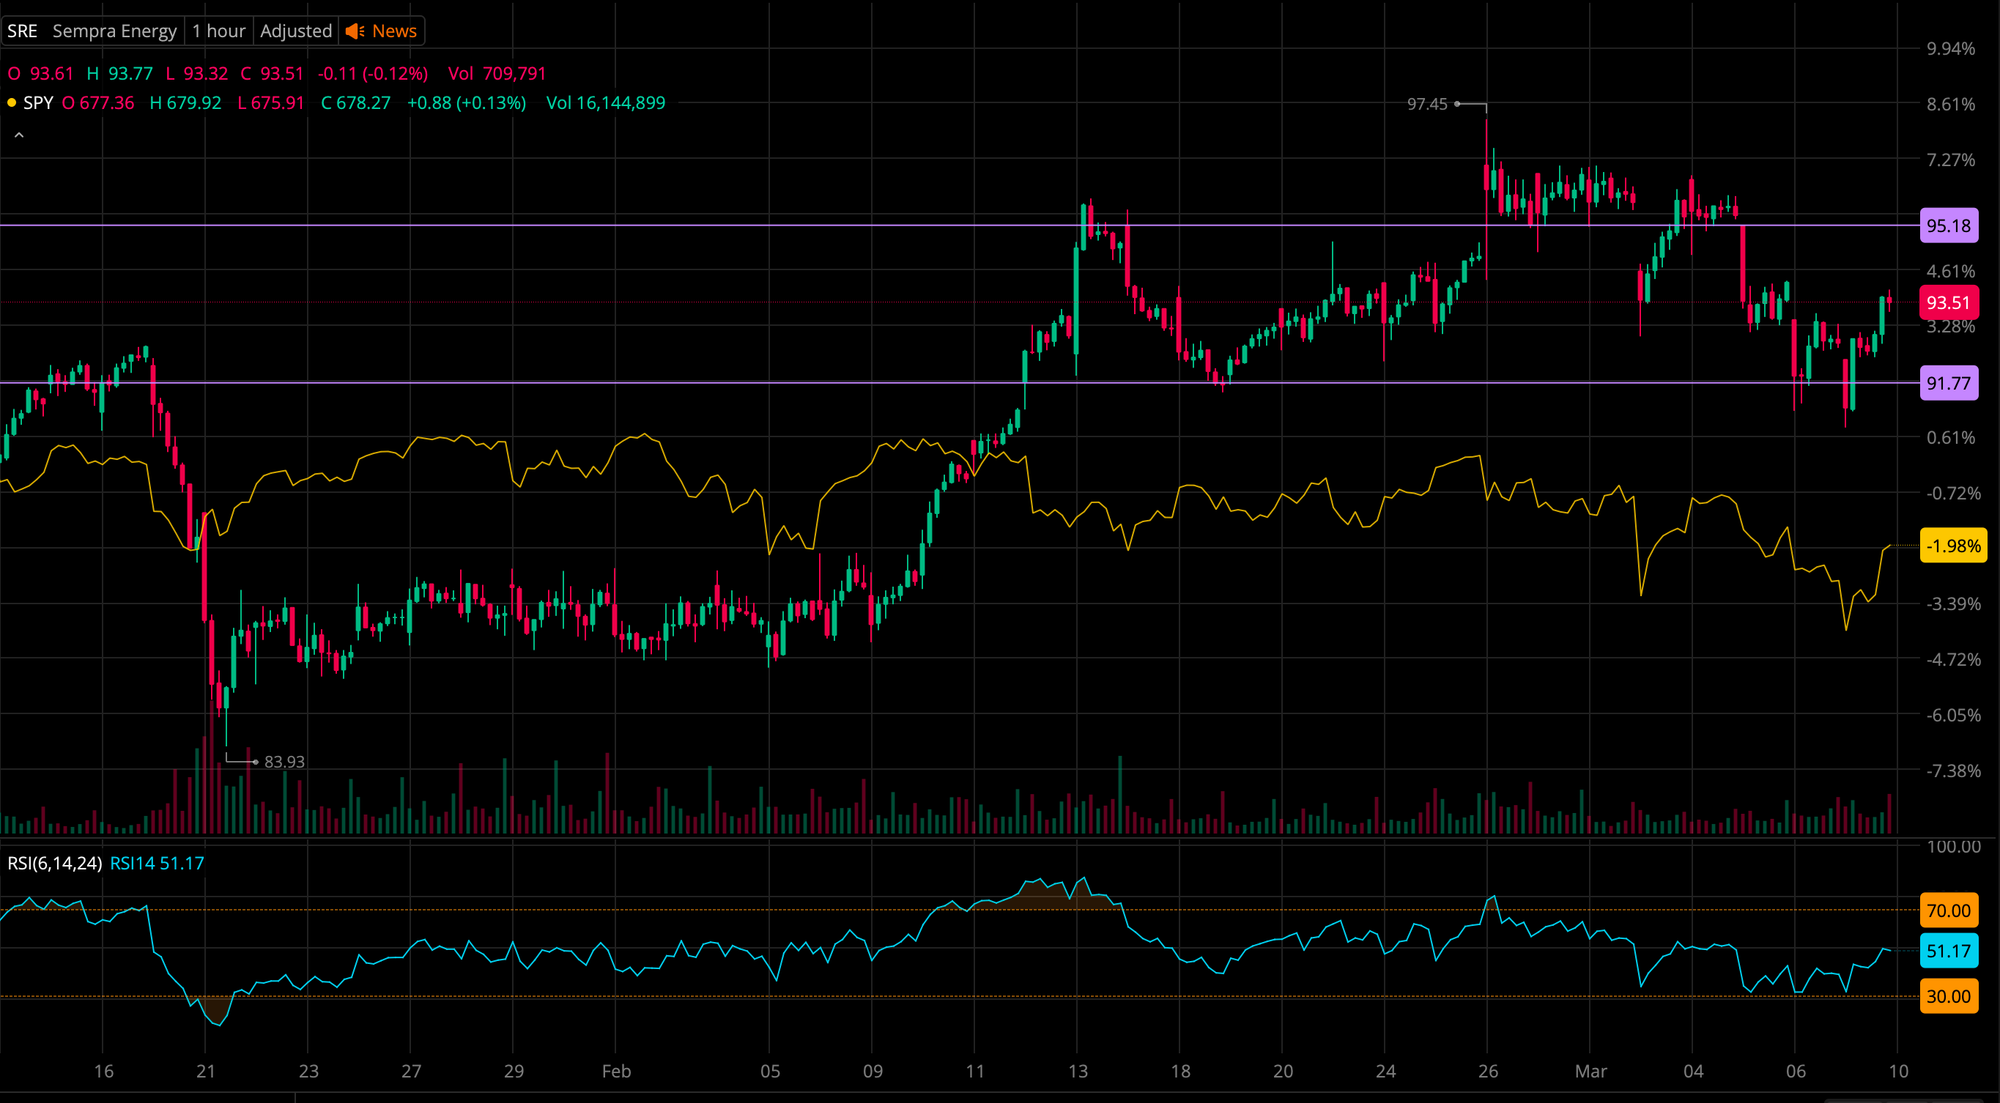This screenshot has width=2000, height=1103.
Task: Click the Sempra Energy company name
Action: click(x=114, y=31)
